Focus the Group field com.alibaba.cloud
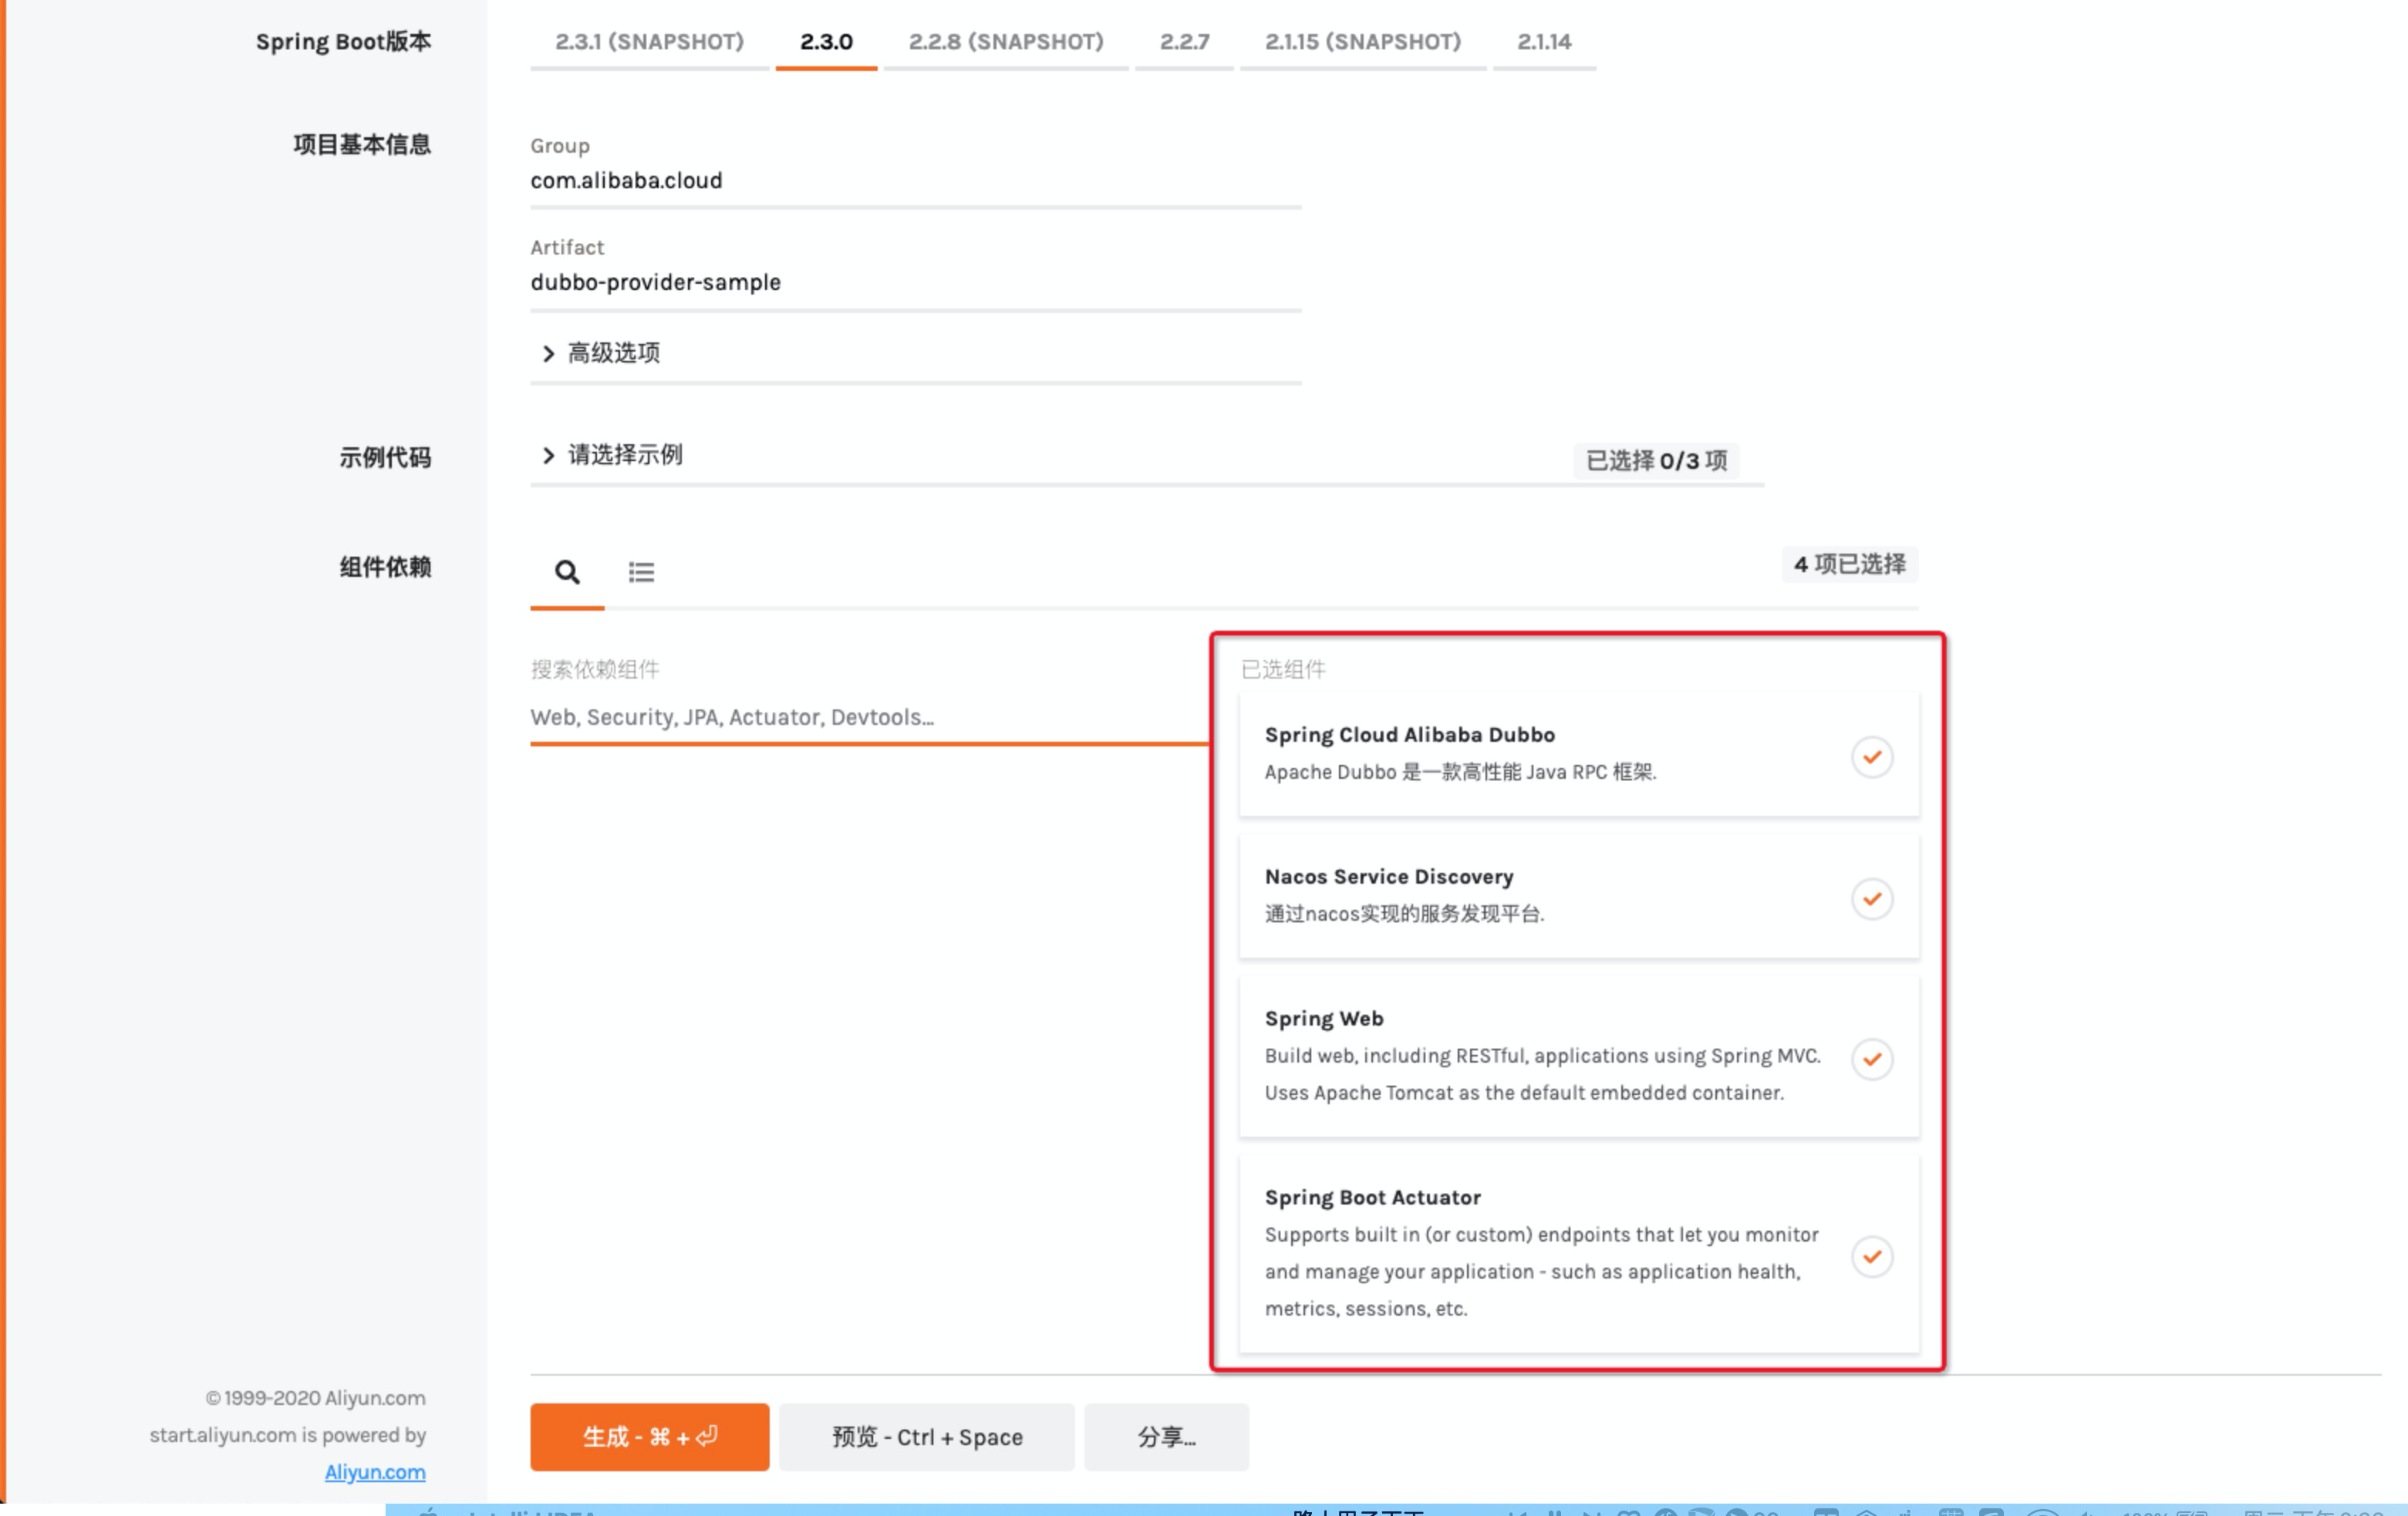Screen dimensions: 2408x1516 (x=915, y=181)
